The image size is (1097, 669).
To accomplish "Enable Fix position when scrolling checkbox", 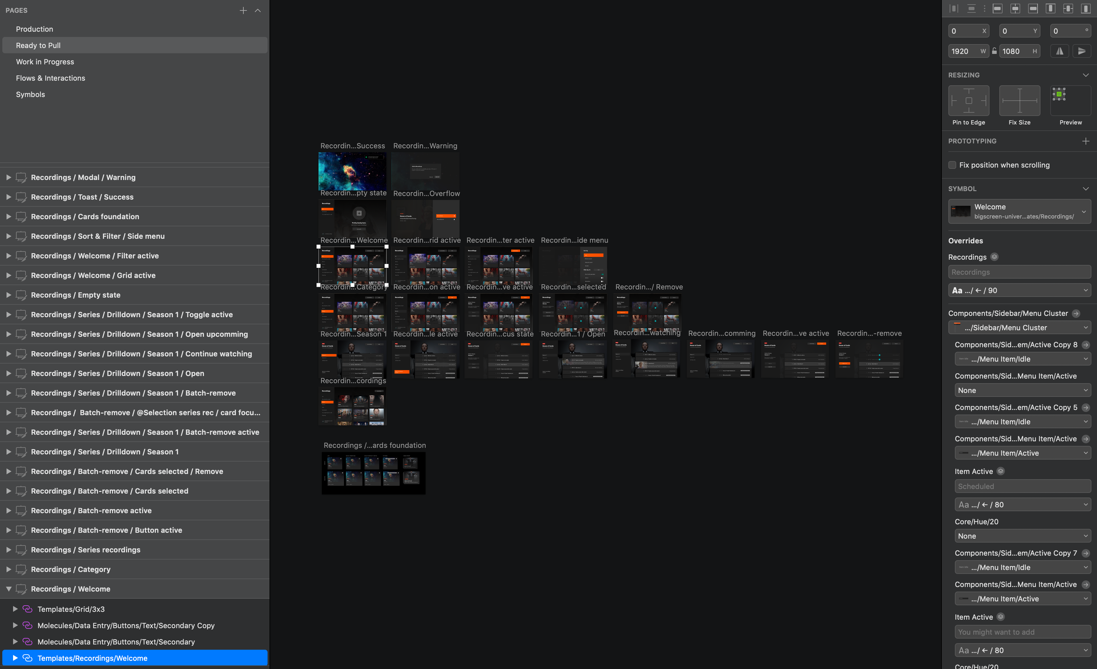I will click(x=952, y=165).
